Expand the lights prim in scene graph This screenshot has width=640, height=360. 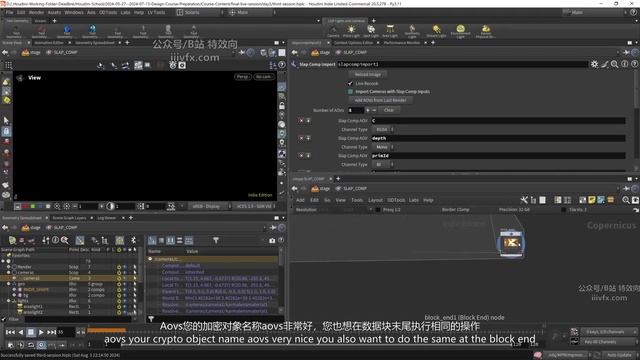[x=9, y=301]
